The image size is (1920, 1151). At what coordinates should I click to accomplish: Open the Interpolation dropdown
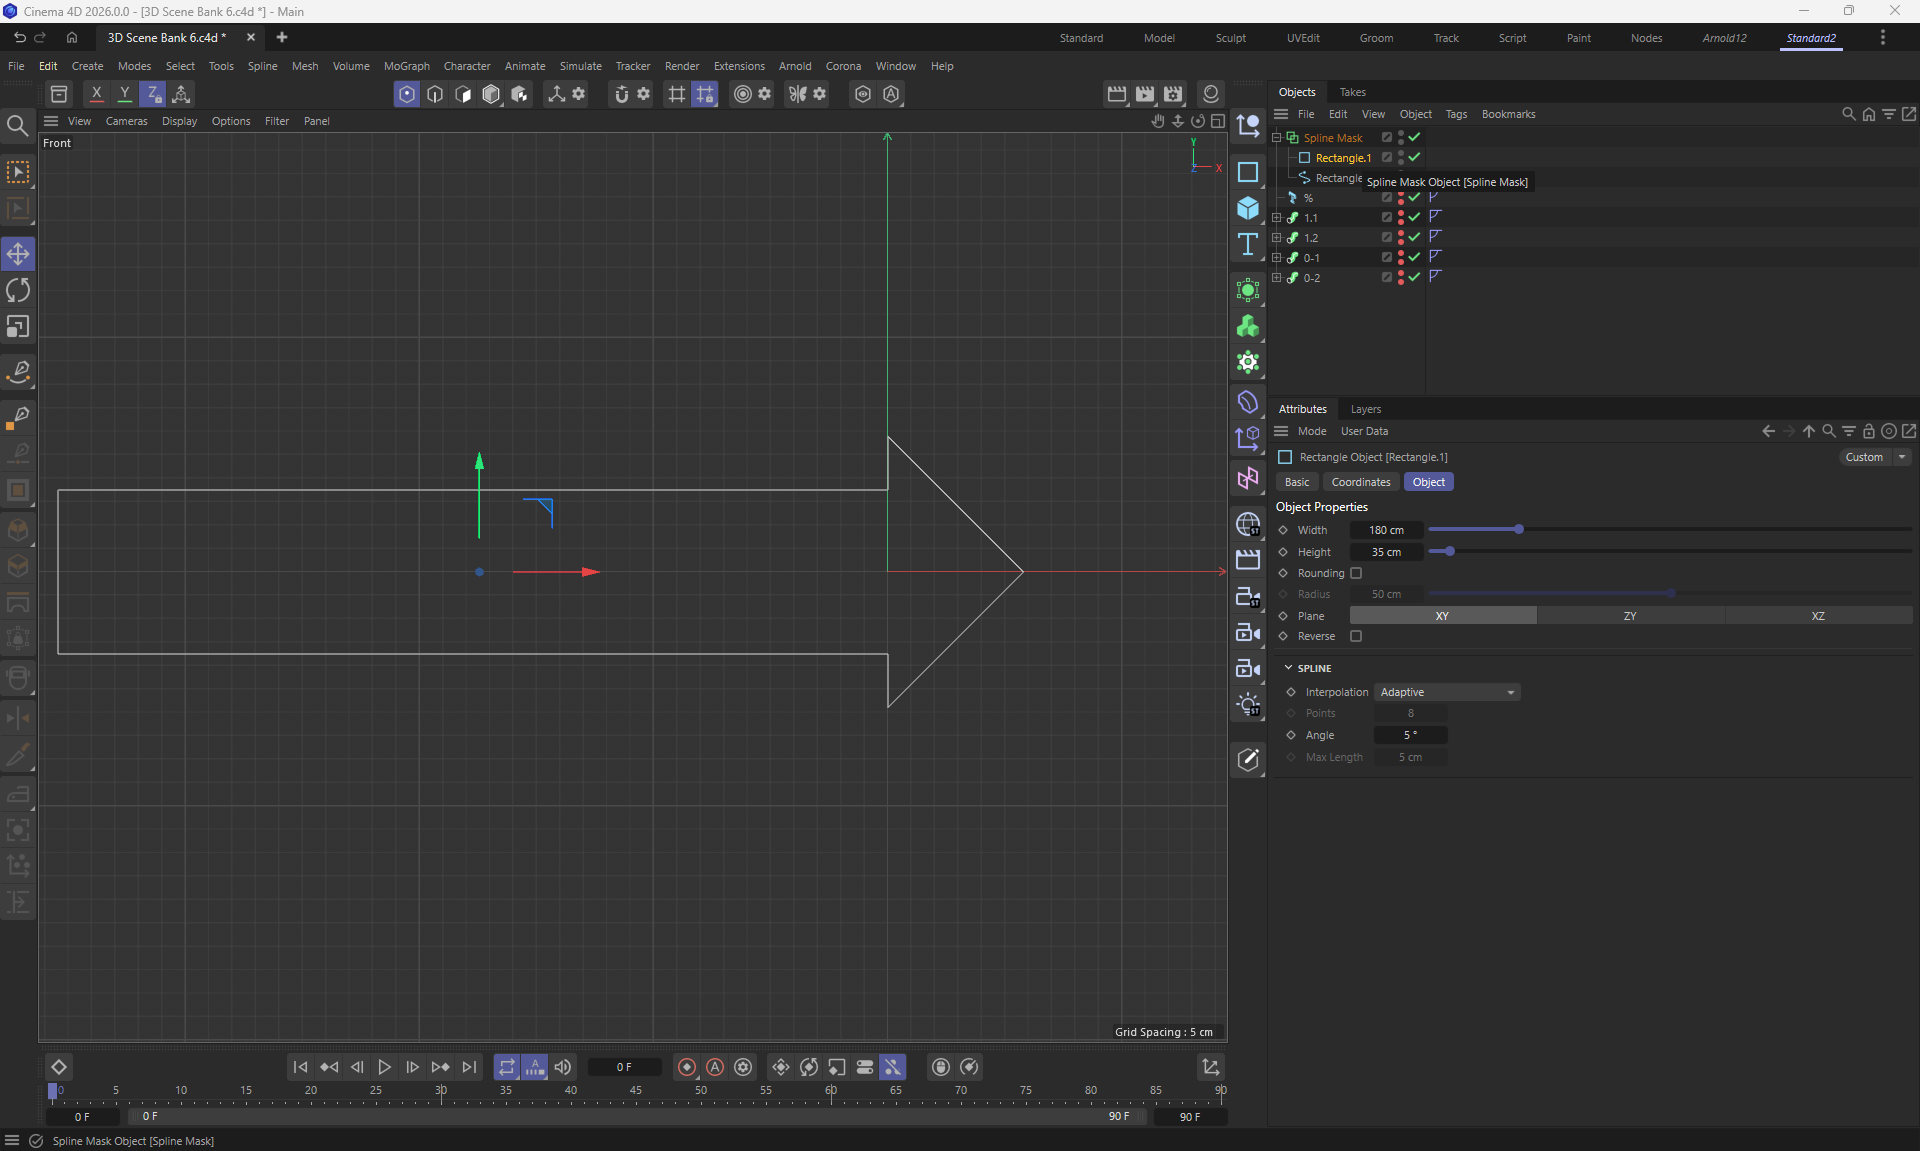tap(1447, 692)
